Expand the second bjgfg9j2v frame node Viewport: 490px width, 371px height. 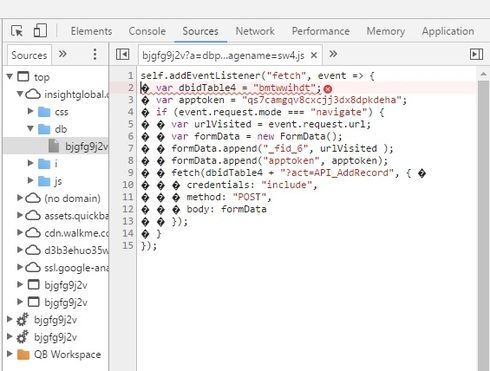(20, 302)
